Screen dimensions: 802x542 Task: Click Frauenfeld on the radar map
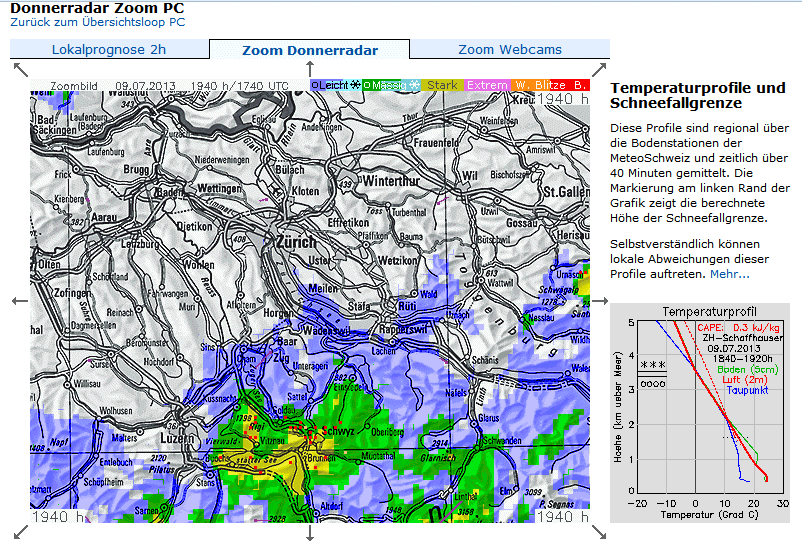coord(436,143)
